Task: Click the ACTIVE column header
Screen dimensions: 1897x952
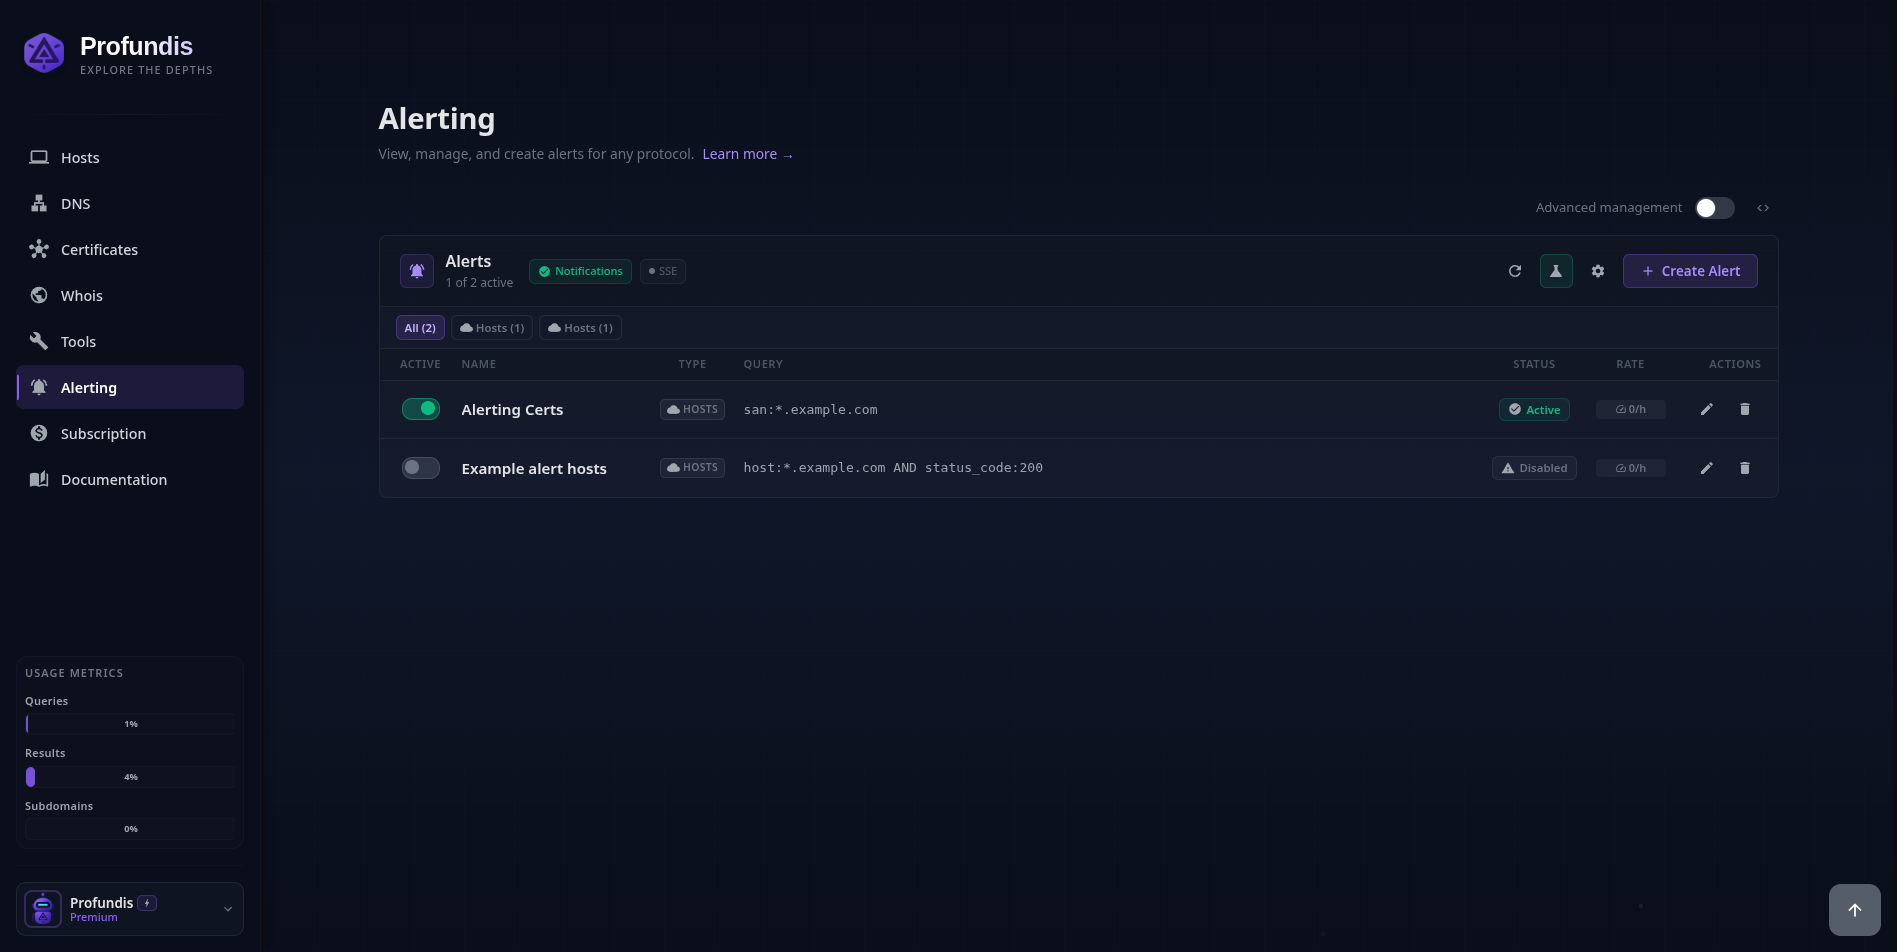Action: click(420, 364)
